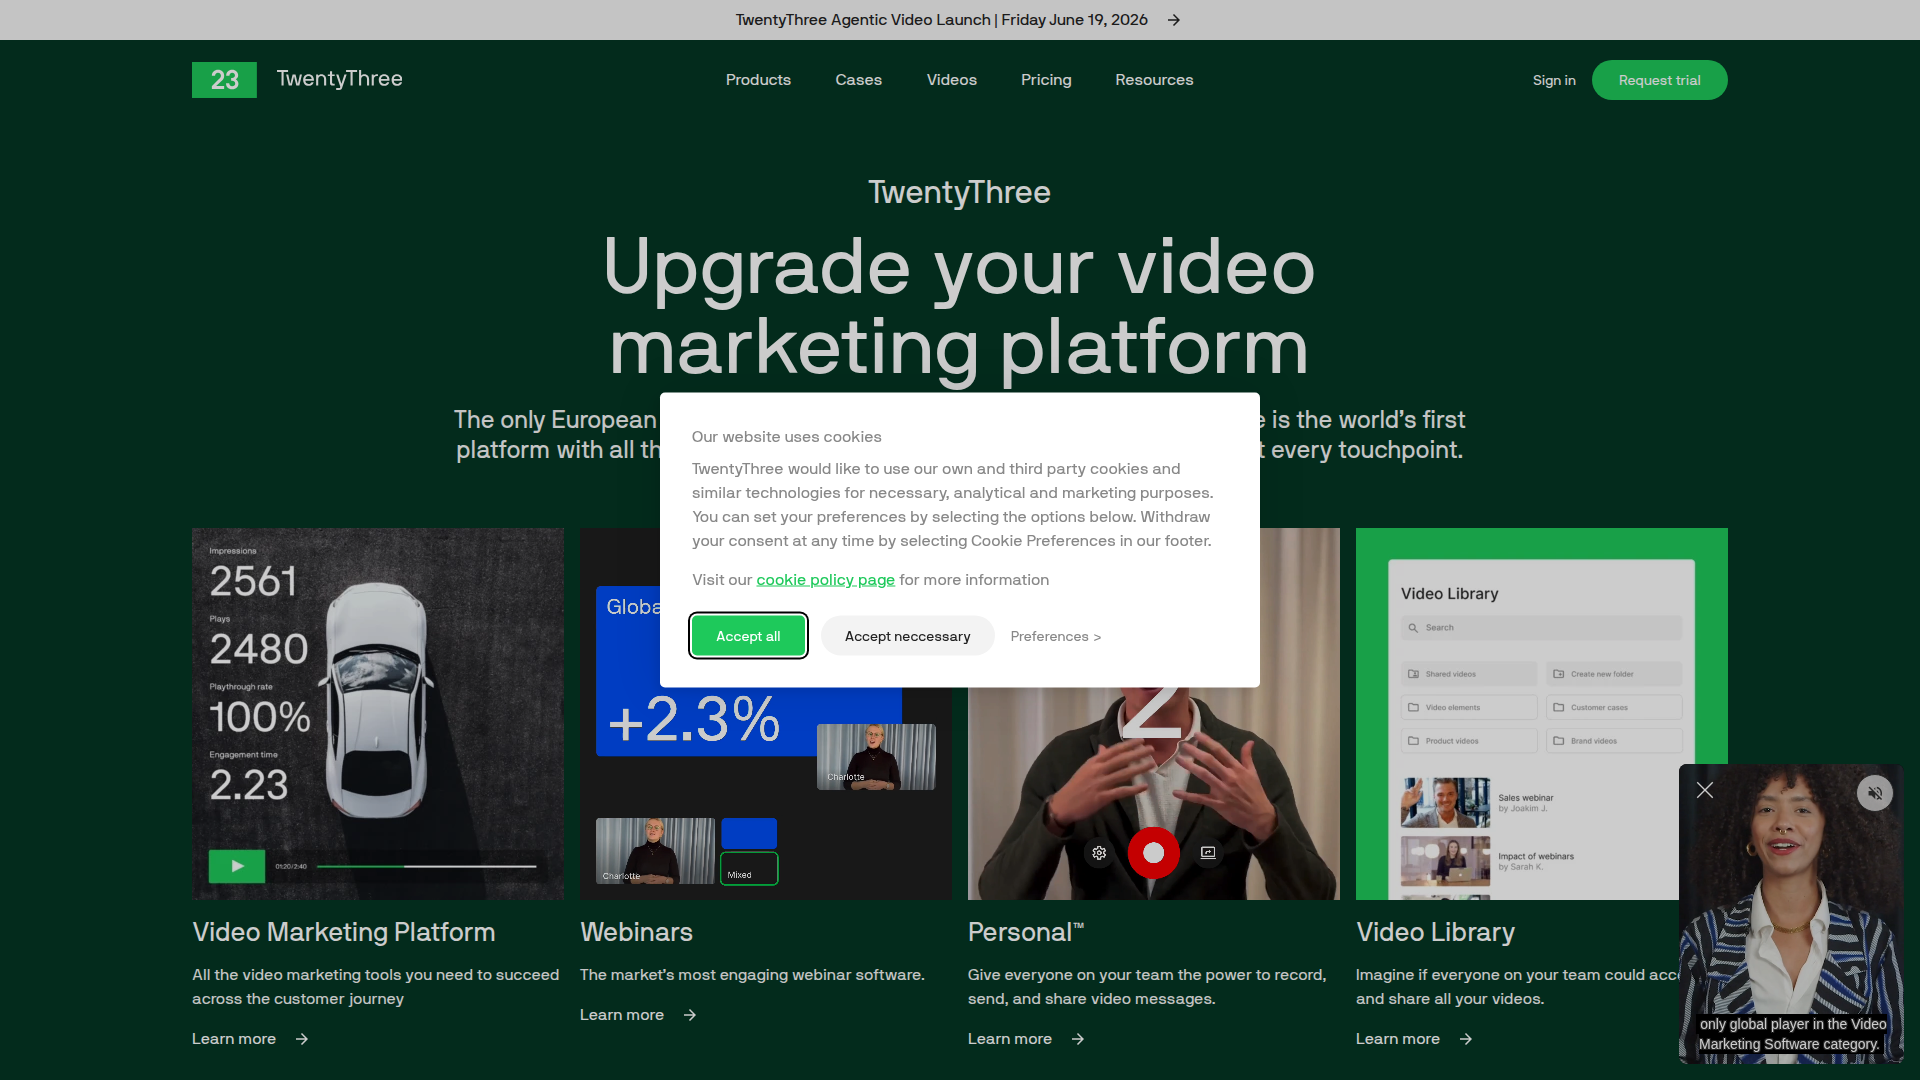Click the Our website uses cookies heading

787,437
